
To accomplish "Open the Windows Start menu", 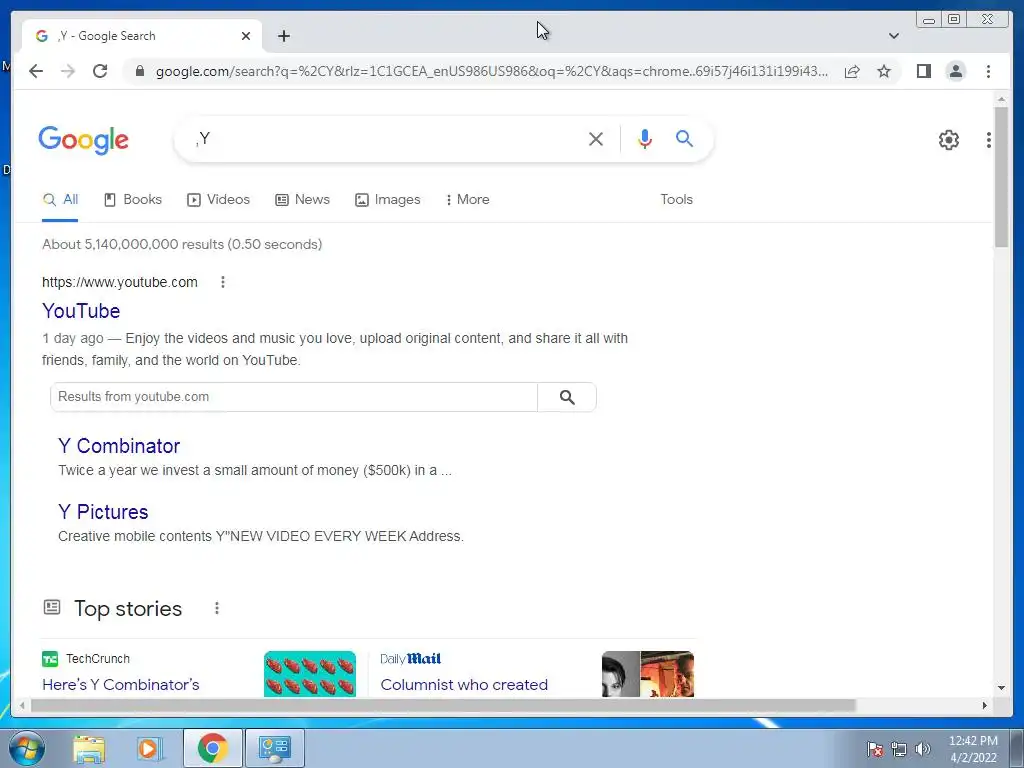I will coord(26,748).
